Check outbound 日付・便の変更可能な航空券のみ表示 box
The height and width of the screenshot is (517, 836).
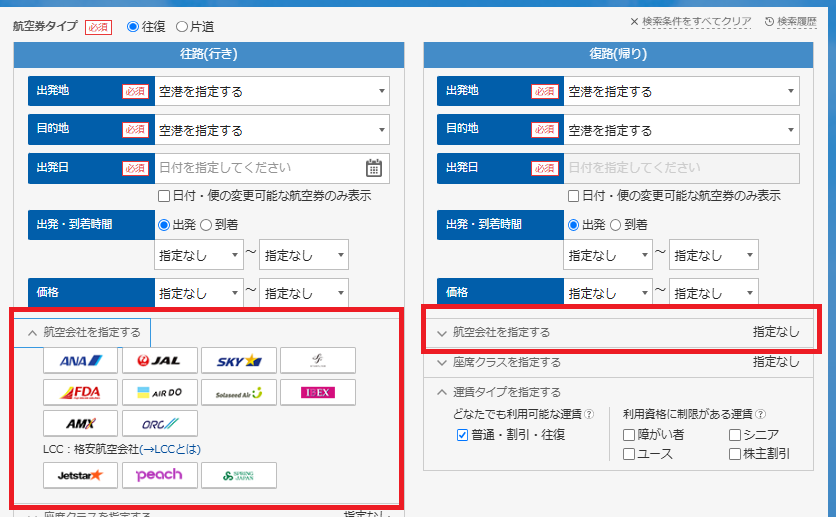pyautogui.click(x=165, y=196)
